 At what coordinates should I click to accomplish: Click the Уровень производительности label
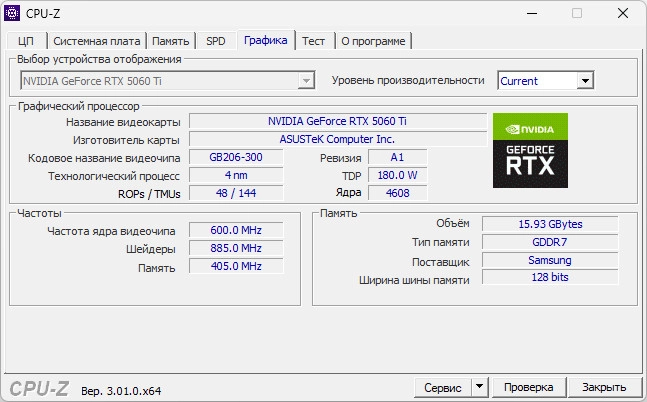point(408,80)
